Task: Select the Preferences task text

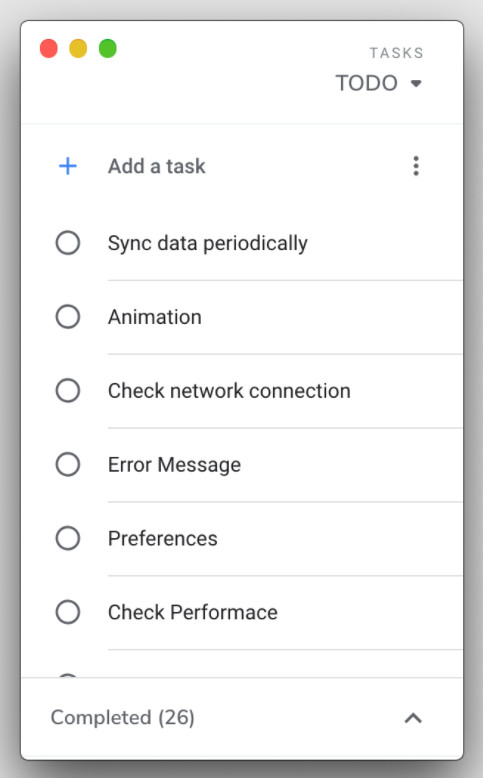Action: 163,538
